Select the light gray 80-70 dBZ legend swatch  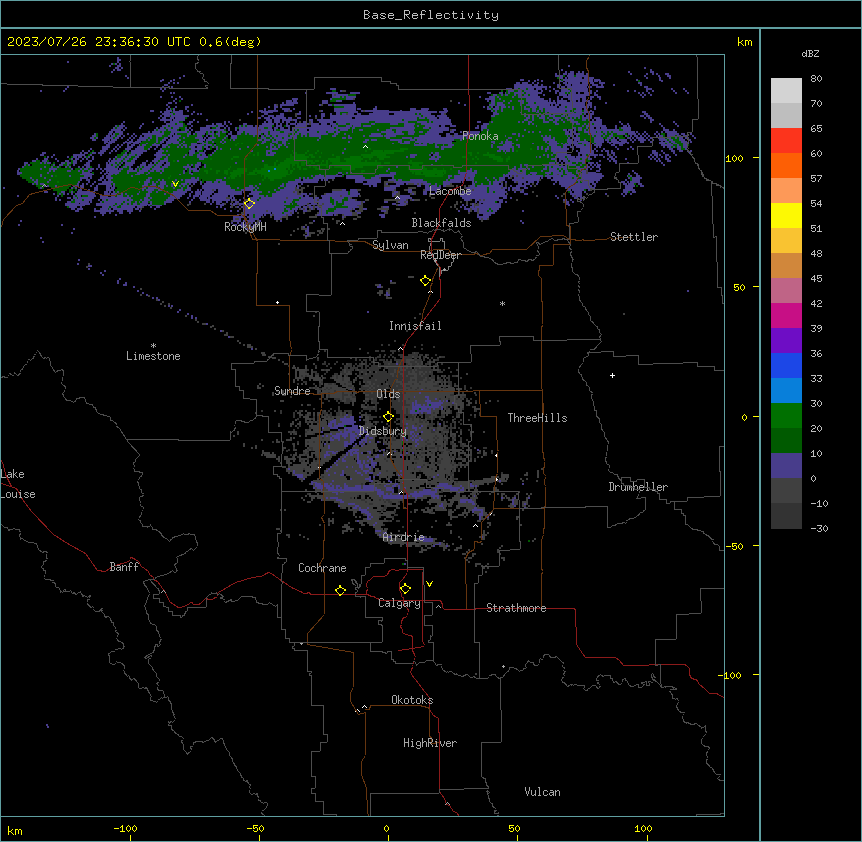[x=786, y=91]
